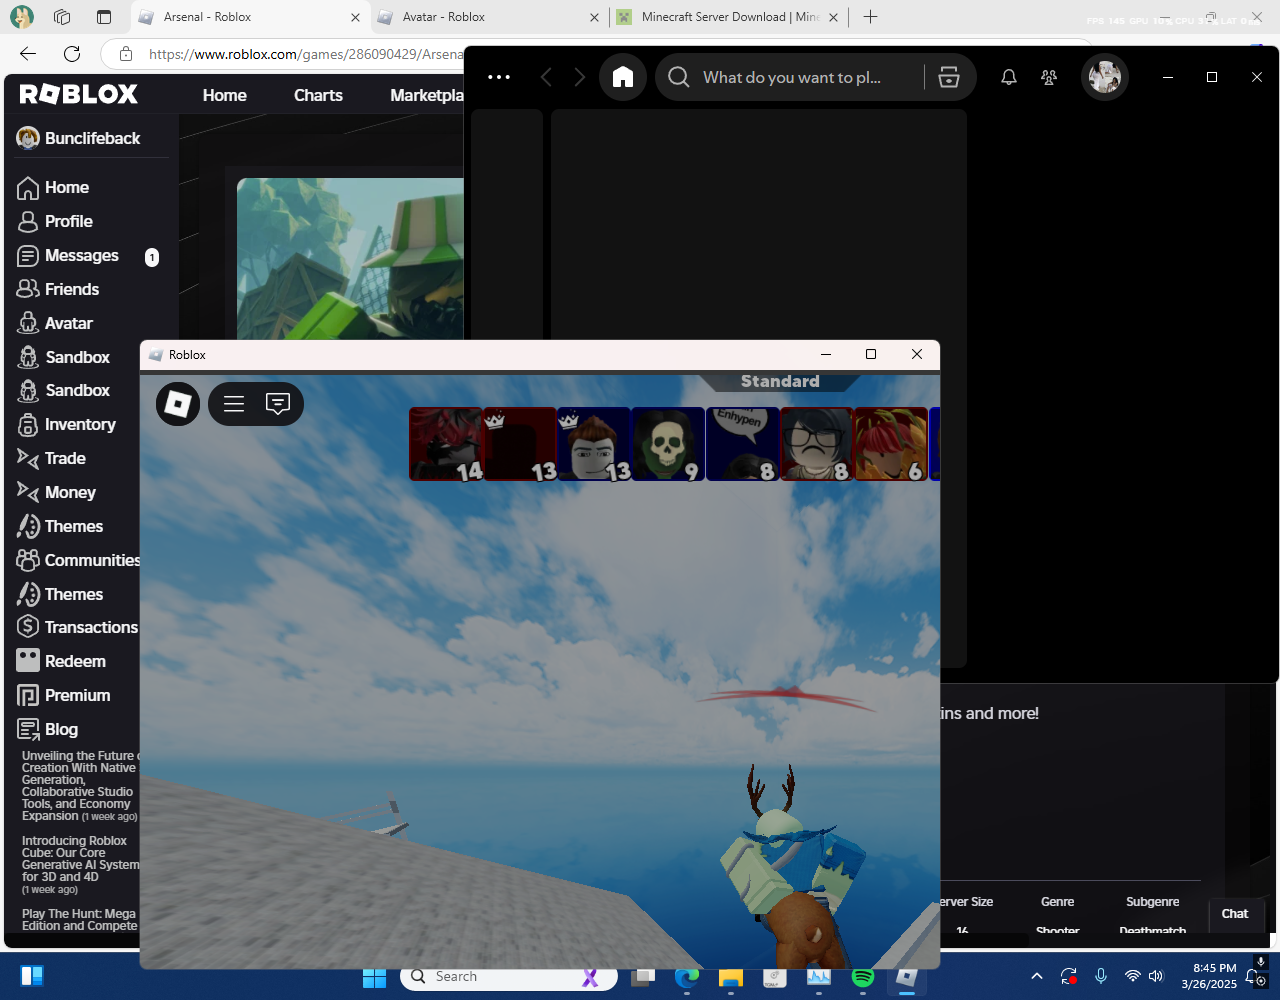Open the Roblox menu button in game window
The width and height of the screenshot is (1280, 1000).
[x=178, y=404]
